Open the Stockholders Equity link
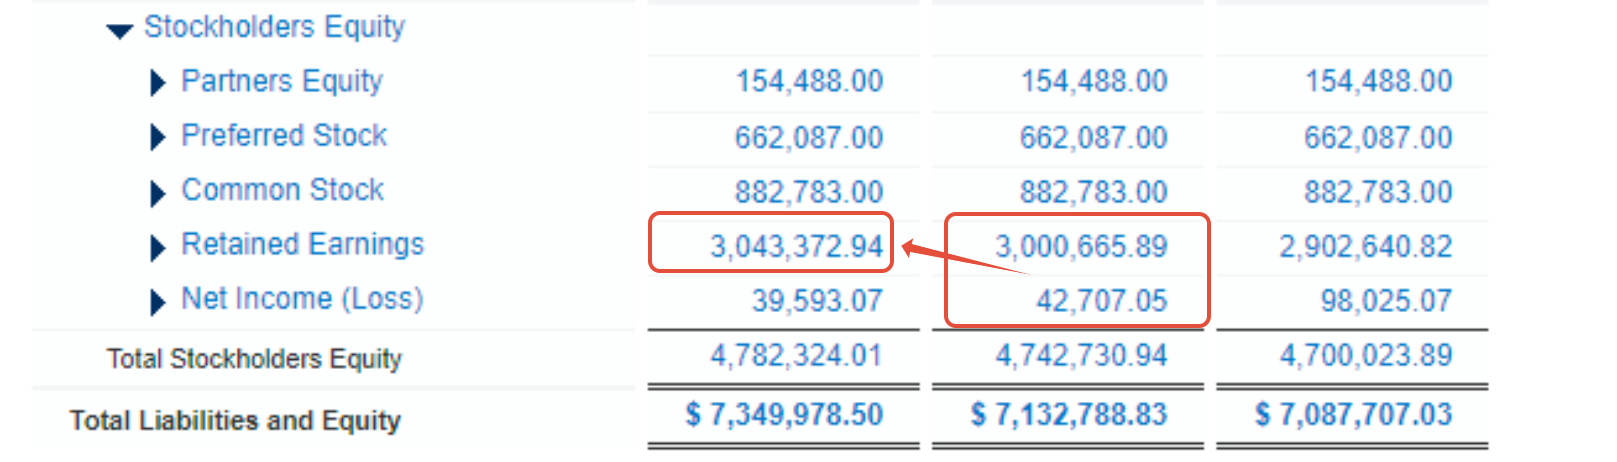This screenshot has height=462, width=1617. [x=274, y=27]
